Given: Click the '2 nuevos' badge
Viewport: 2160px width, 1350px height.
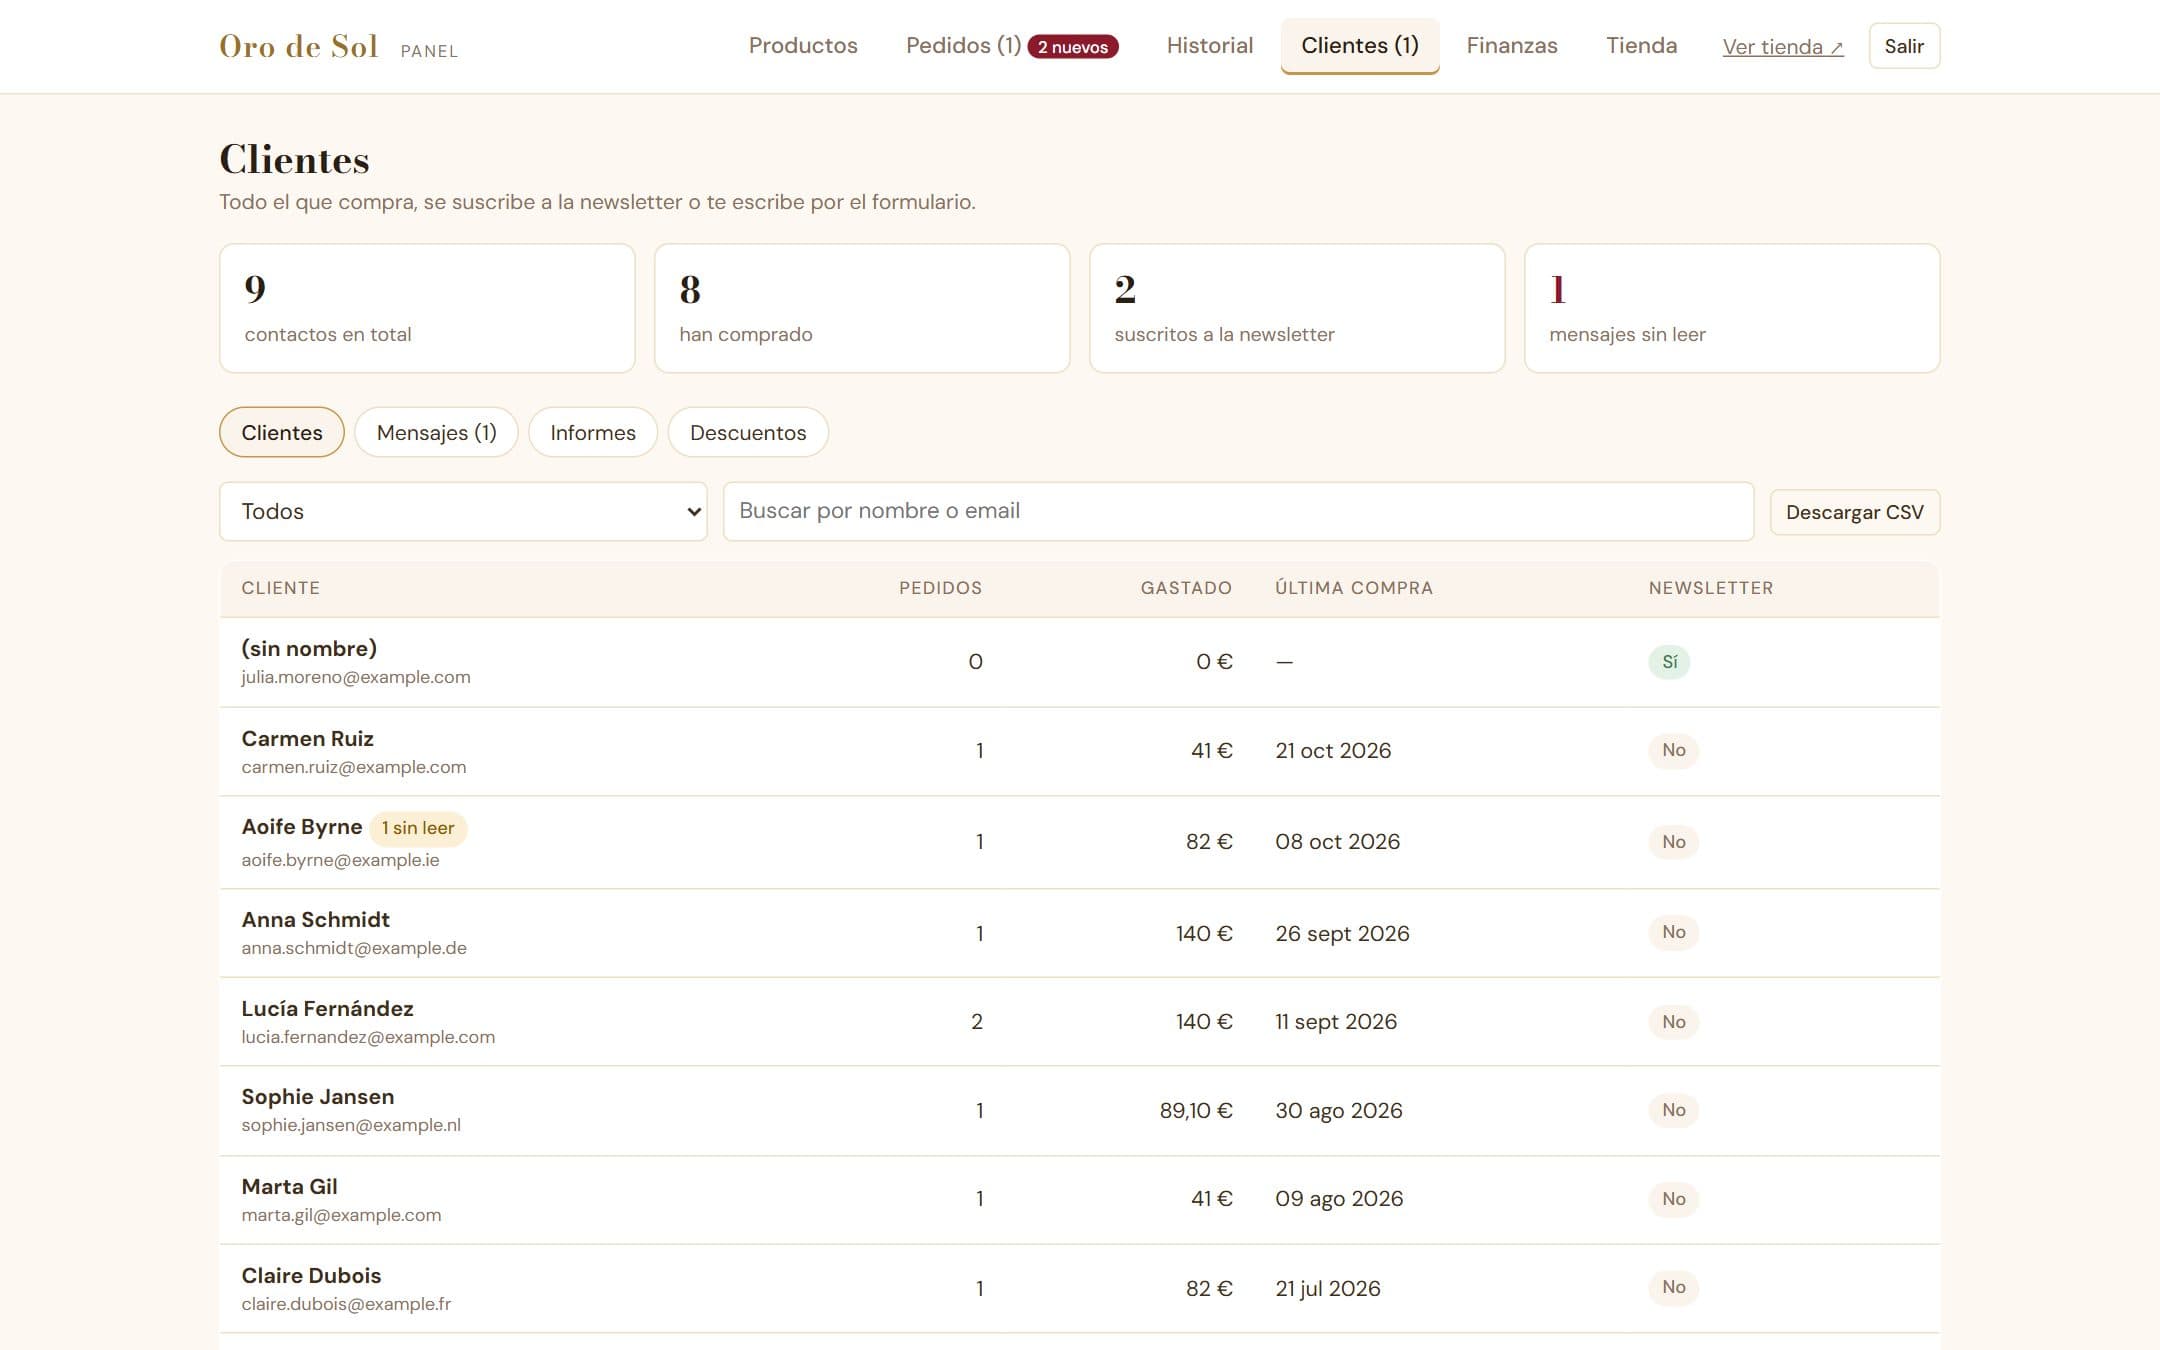Looking at the screenshot, I should [1073, 47].
